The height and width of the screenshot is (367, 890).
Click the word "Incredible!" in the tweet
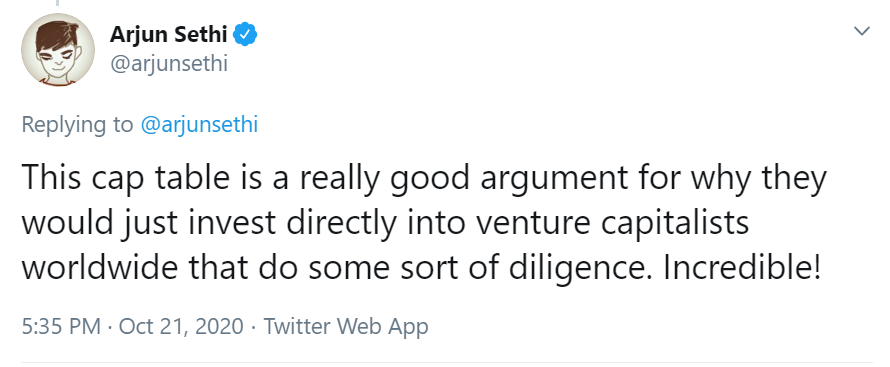[741, 269]
